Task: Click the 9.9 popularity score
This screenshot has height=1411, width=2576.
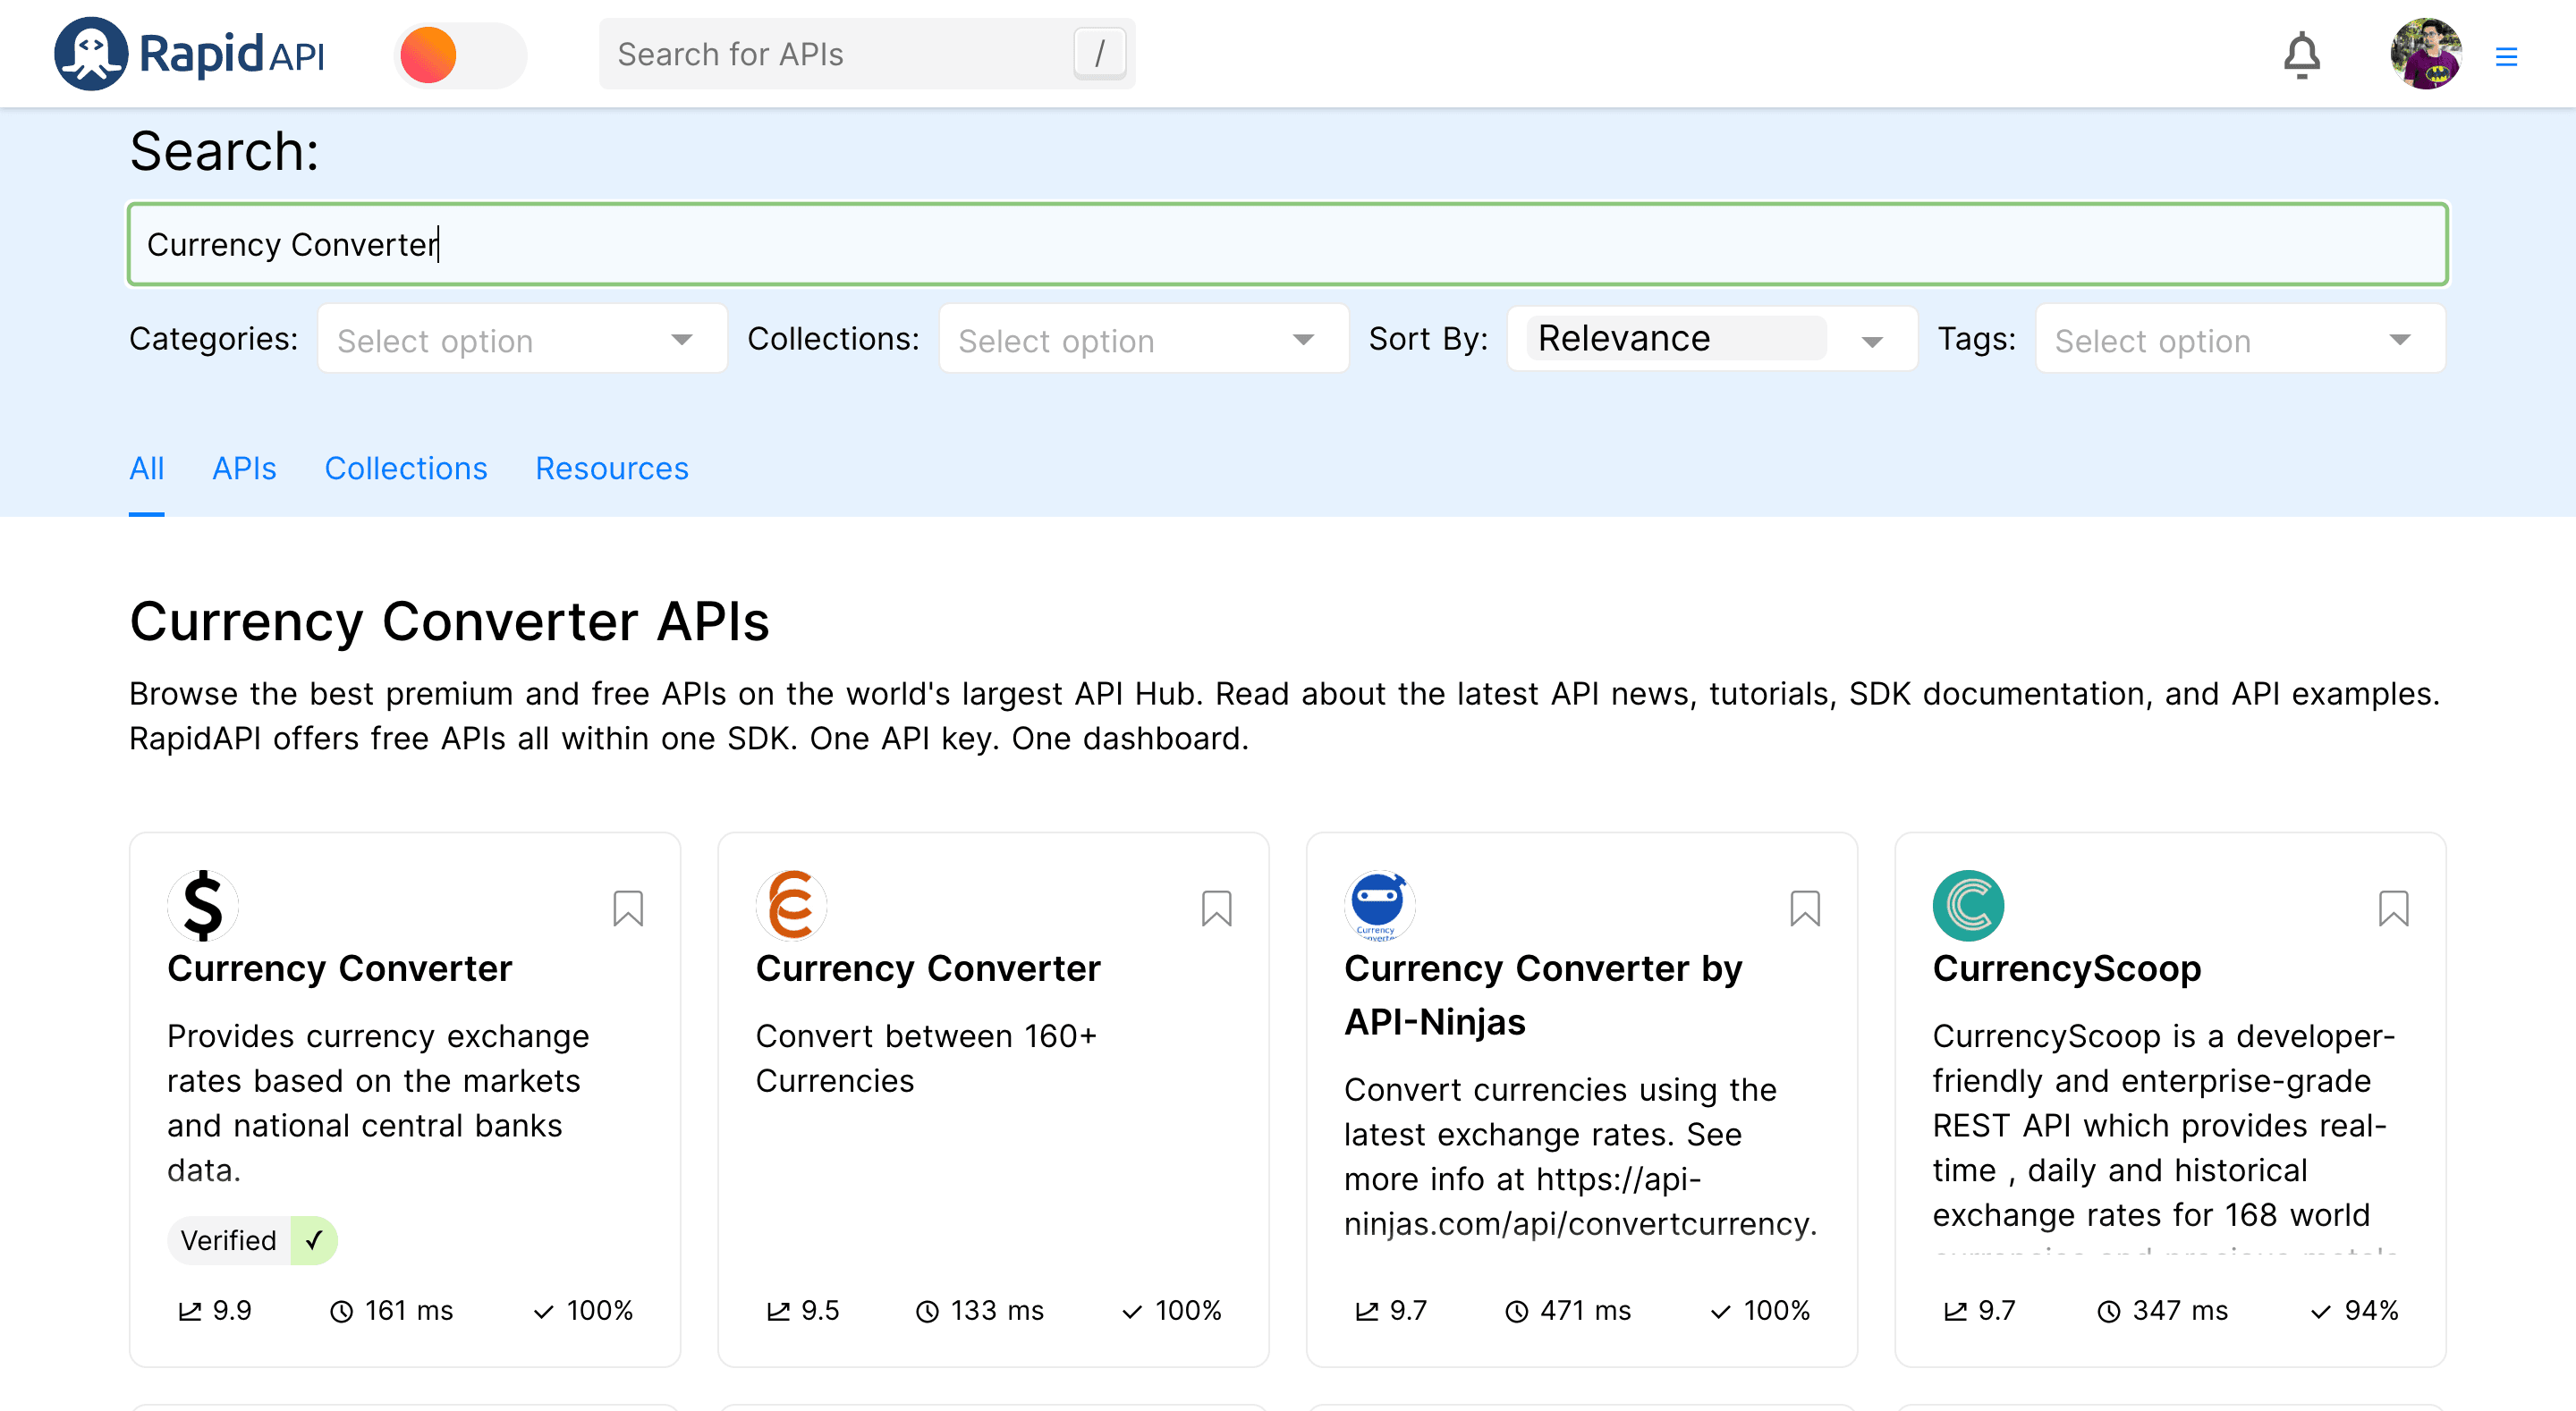Action: pyautogui.click(x=215, y=1310)
